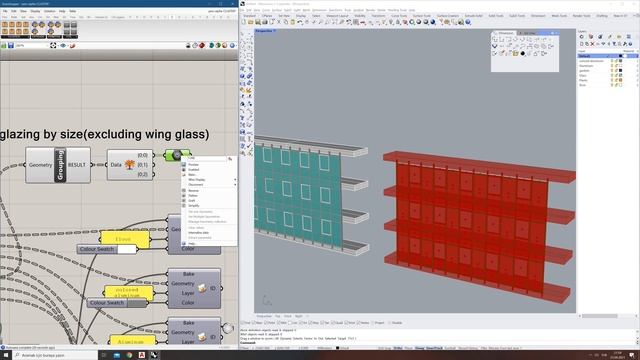640x360 pixels.
Task: Click the Grouping component on canvas
Action: click(x=58, y=165)
